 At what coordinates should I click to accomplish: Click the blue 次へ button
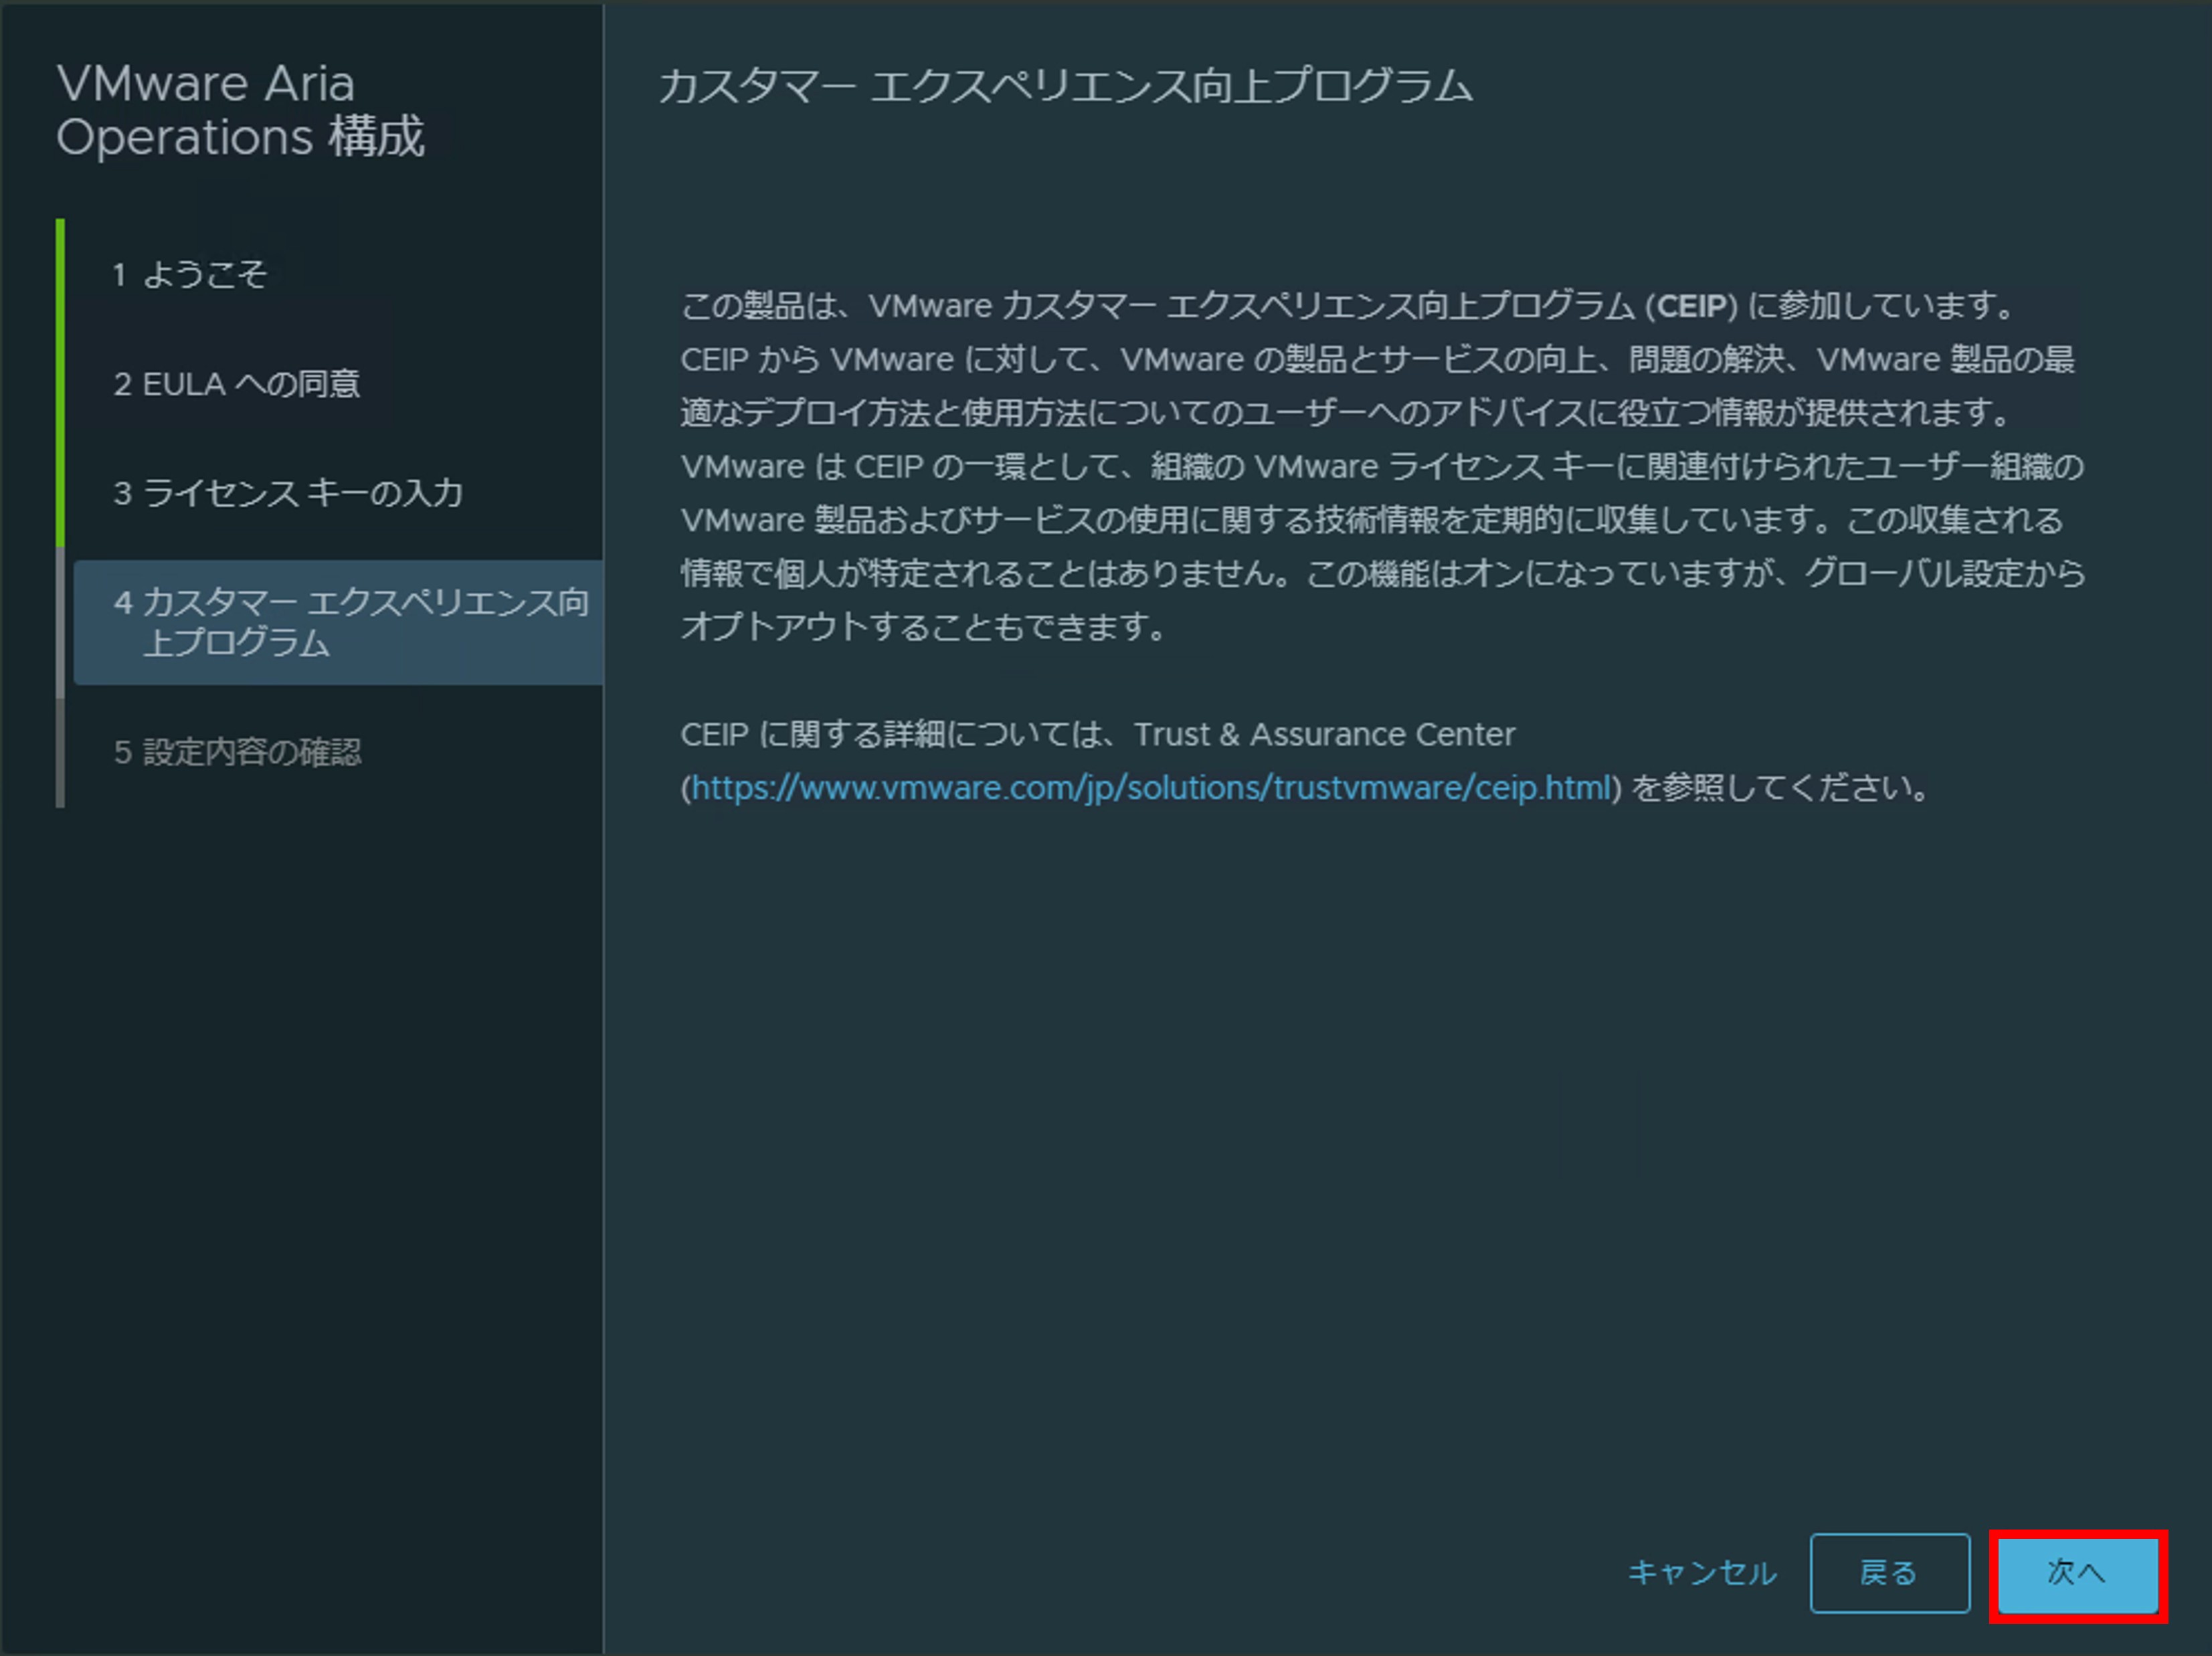[x=2076, y=1573]
